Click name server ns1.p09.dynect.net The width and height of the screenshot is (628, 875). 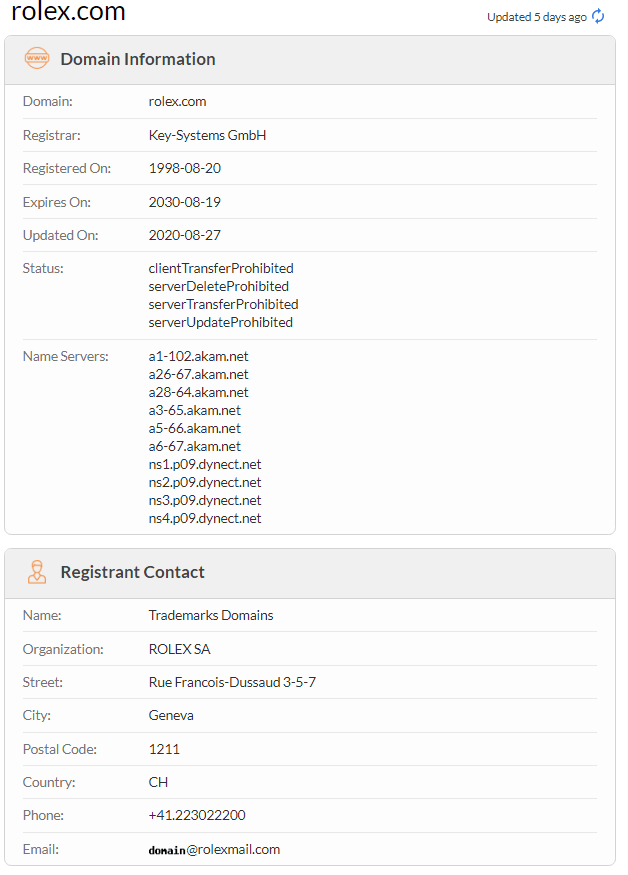point(205,464)
